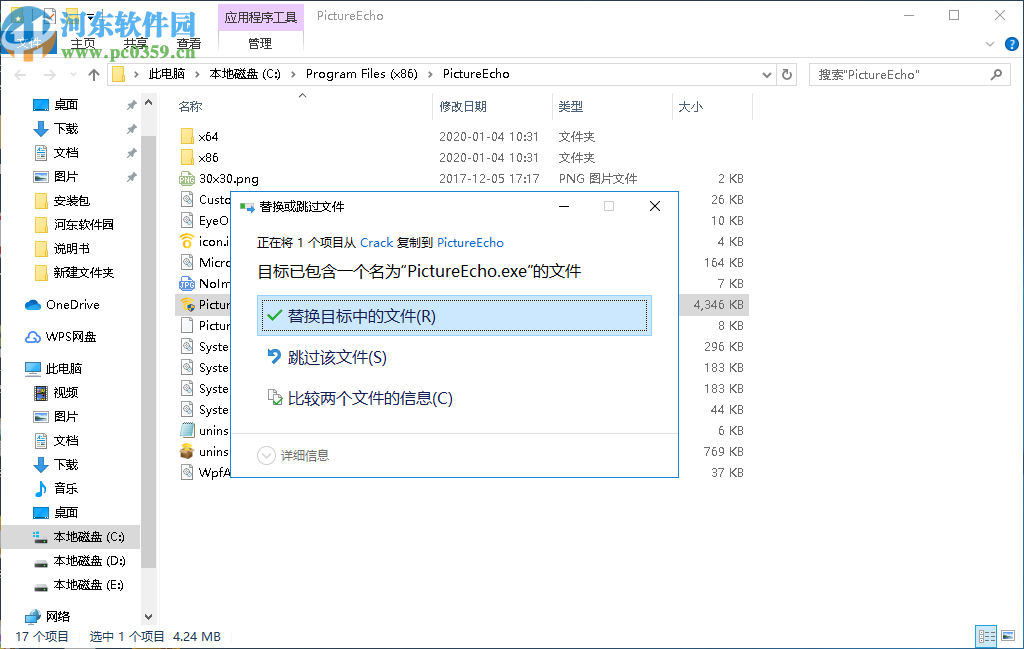Choose 替换目标中的文件 to replace the file
The height and width of the screenshot is (649, 1024).
[380, 314]
